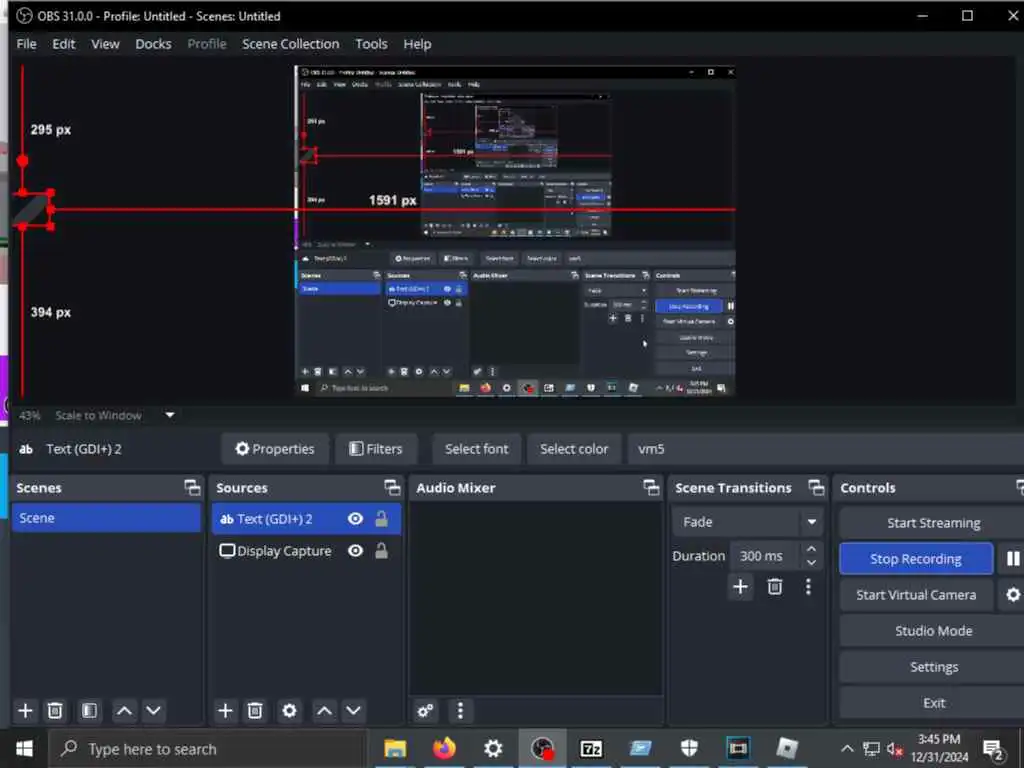1024x768 pixels.
Task: Move scene down with arrow icon
Action: (x=153, y=711)
